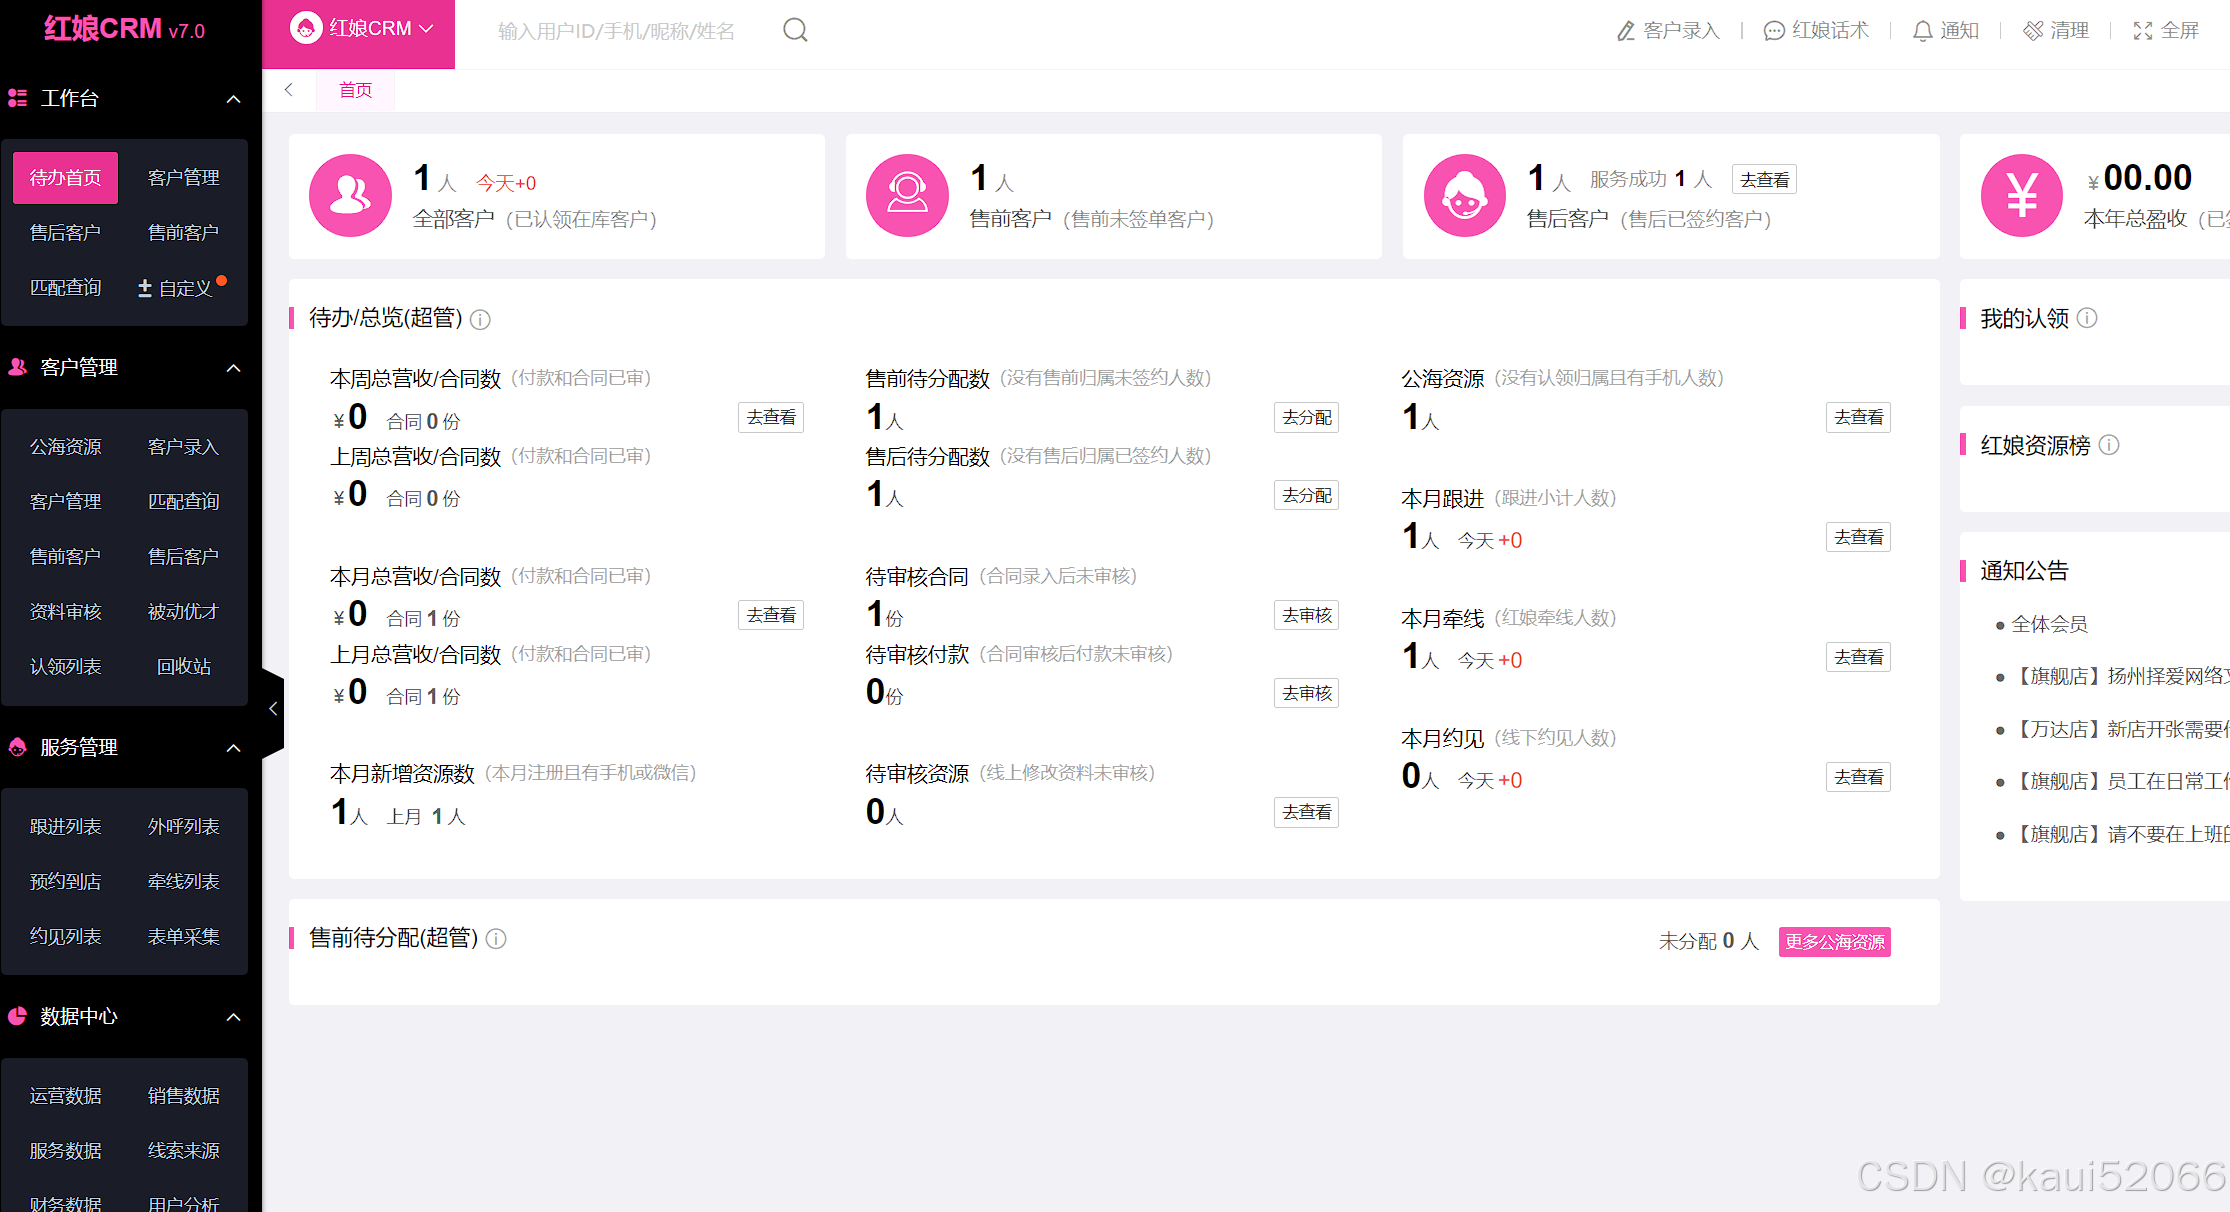Collapse the 工作台 sidebar section

coord(233,99)
